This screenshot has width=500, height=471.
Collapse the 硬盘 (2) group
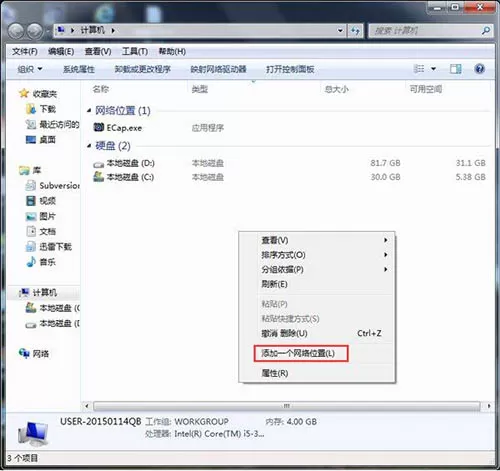click(89, 146)
